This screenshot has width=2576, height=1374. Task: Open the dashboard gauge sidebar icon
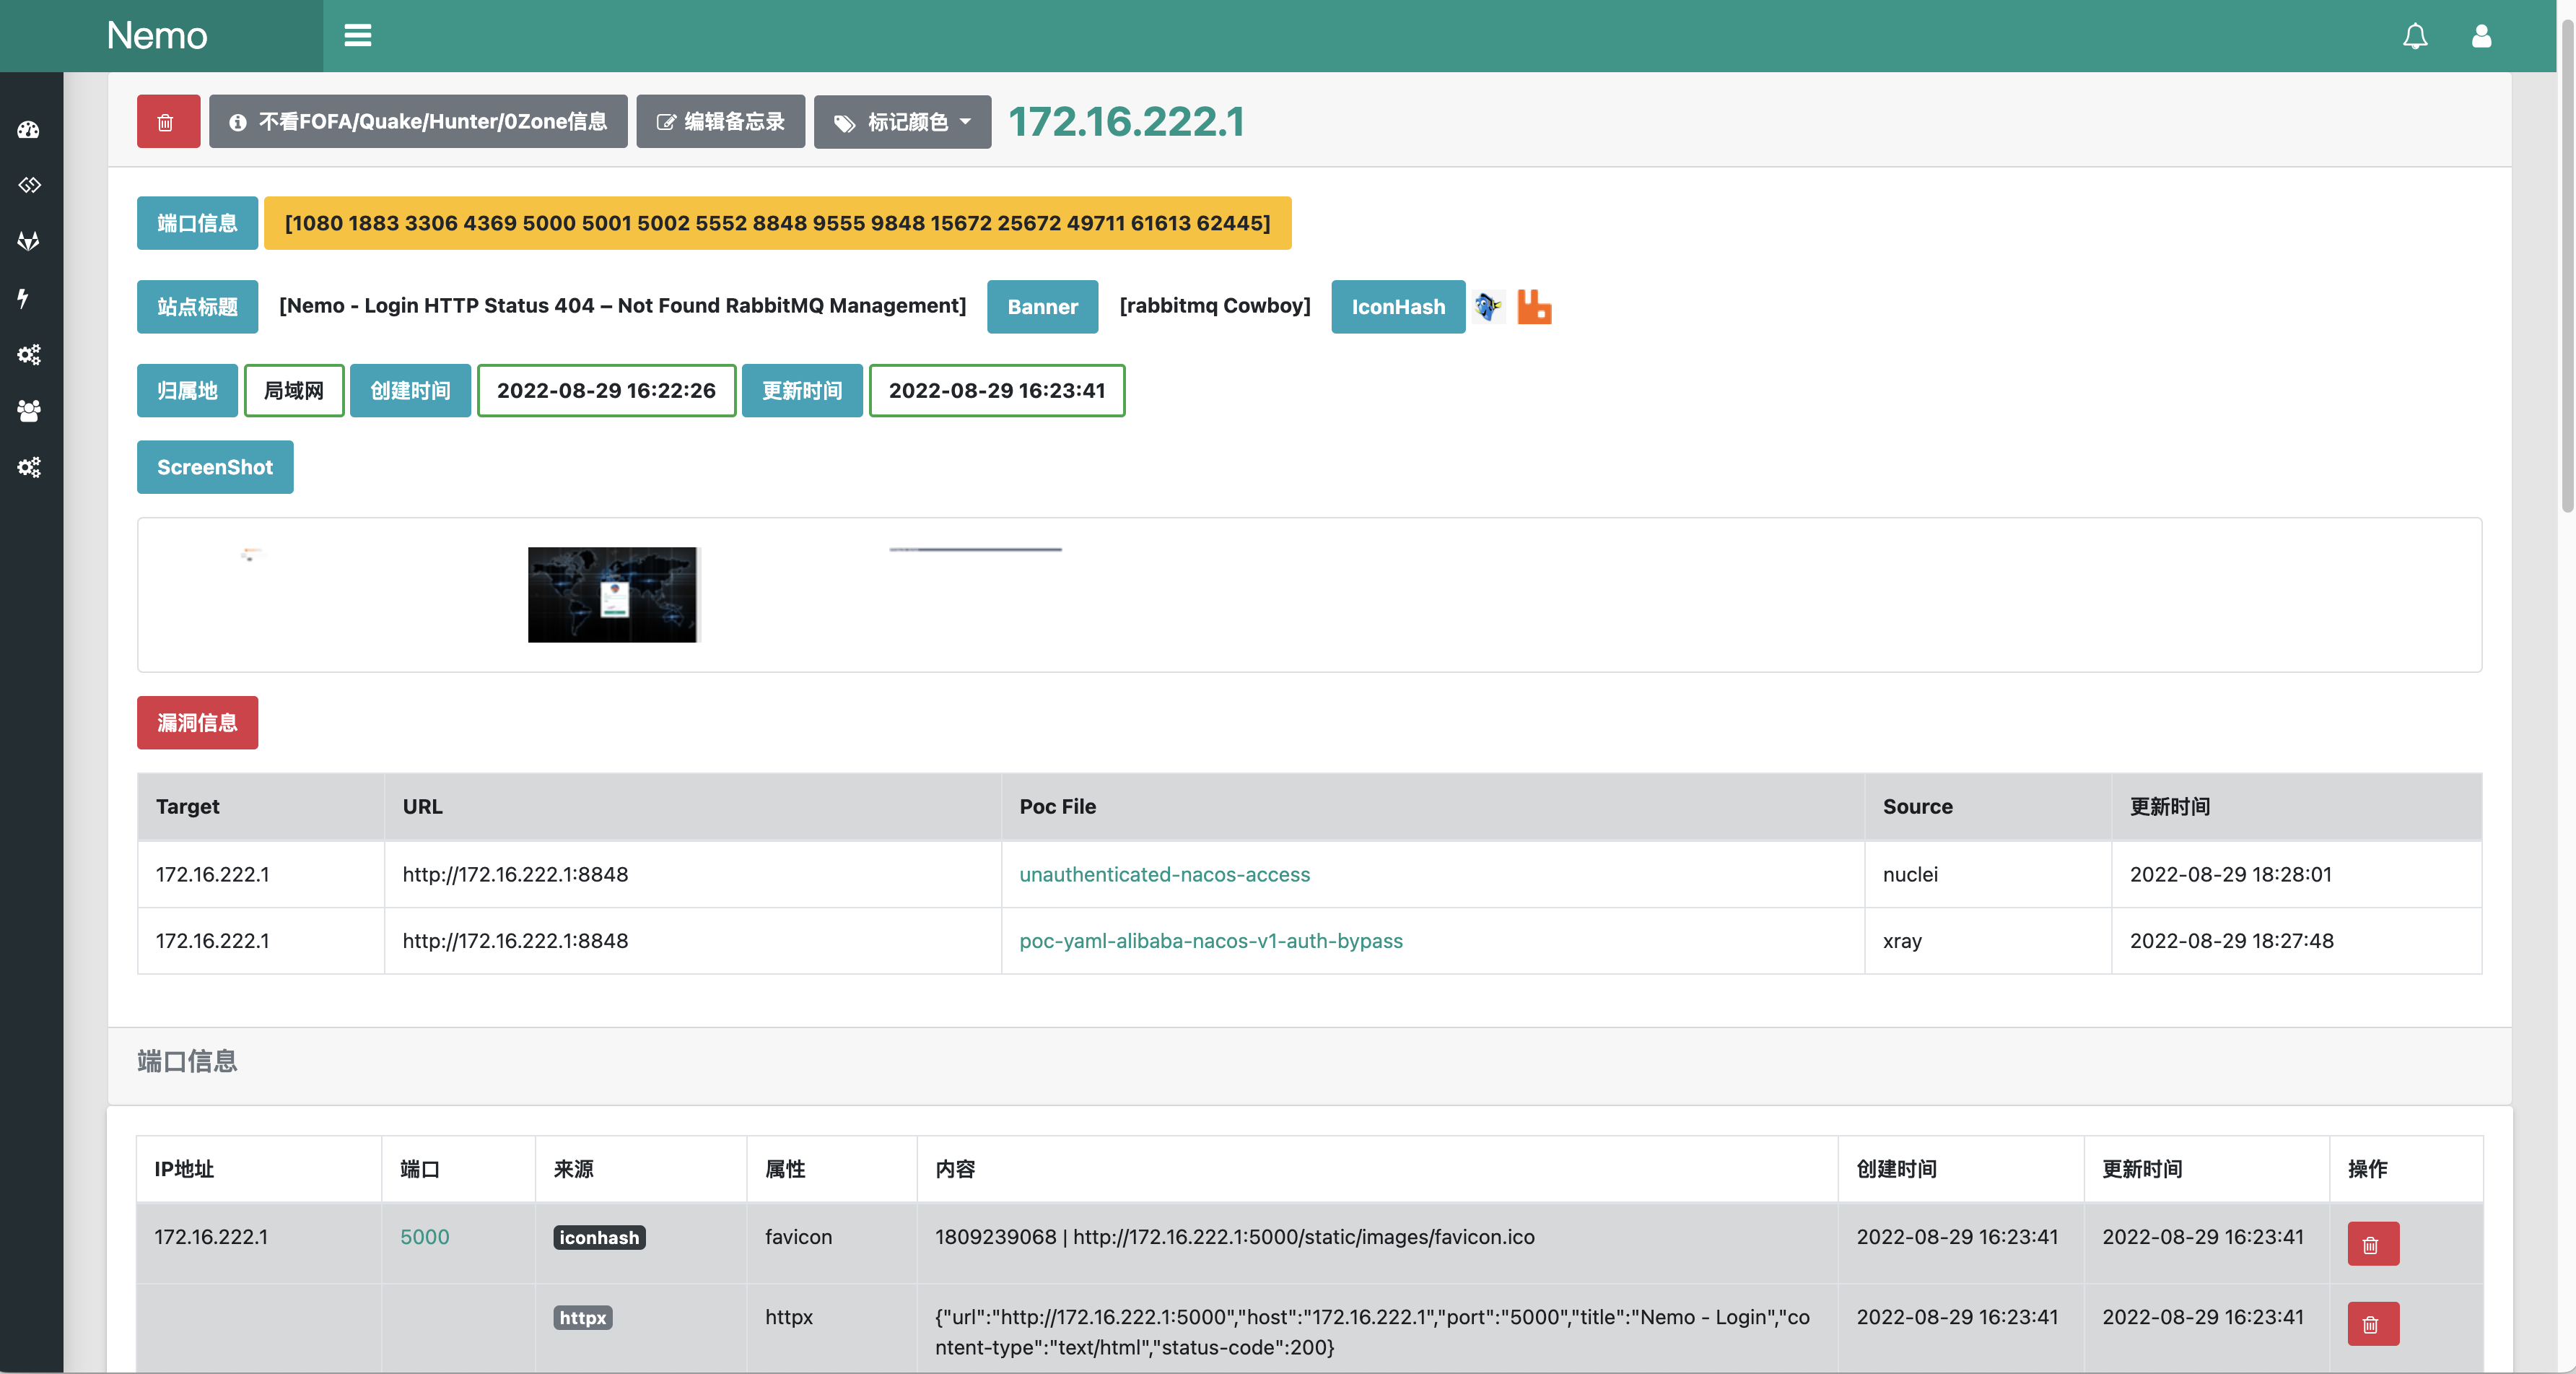click(x=28, y=130)
